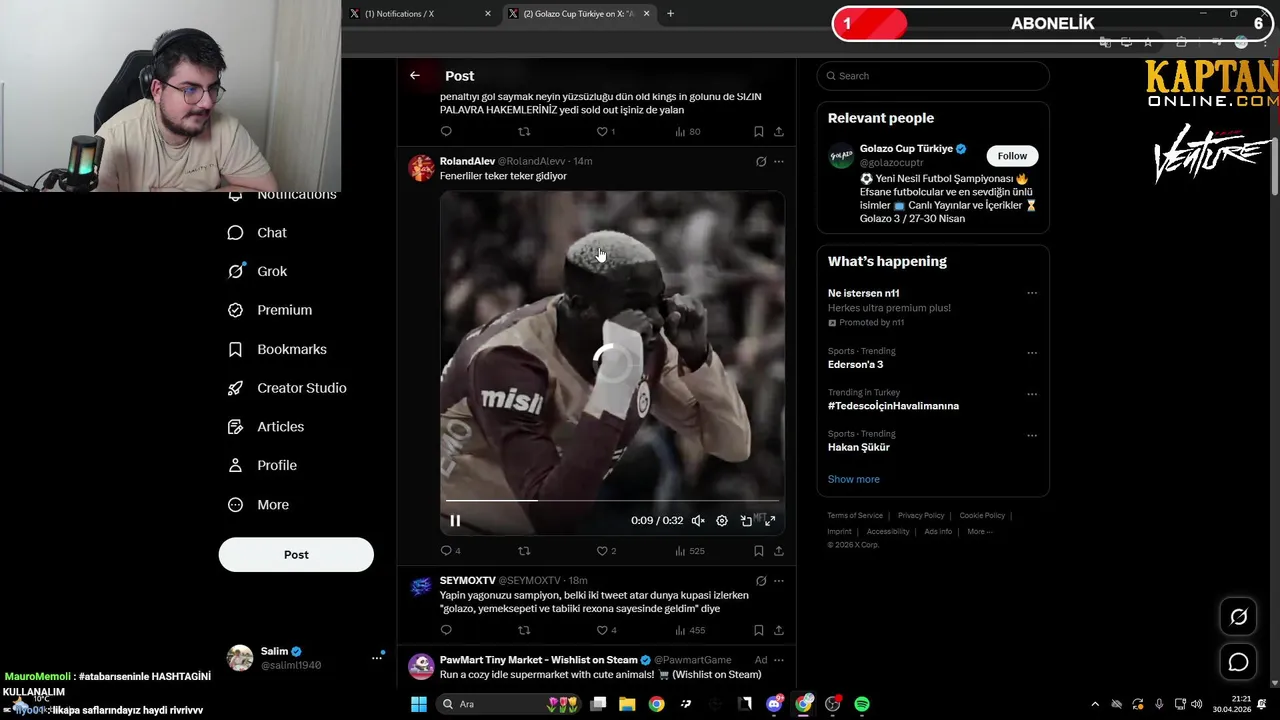Viewport: 1280px width, 720px height.
Task: Follow Golazo Cup Türkiye
Action: [1012, 156]
